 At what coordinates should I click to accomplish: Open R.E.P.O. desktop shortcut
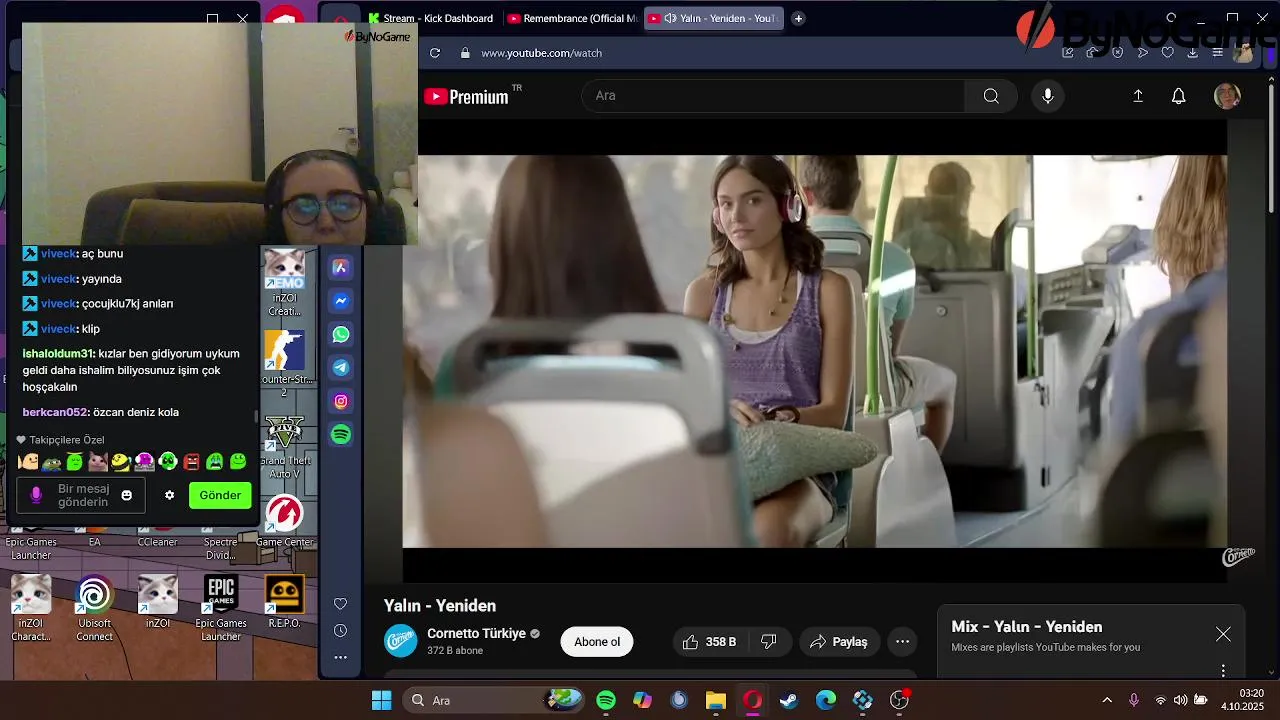(x=284, y=603)
